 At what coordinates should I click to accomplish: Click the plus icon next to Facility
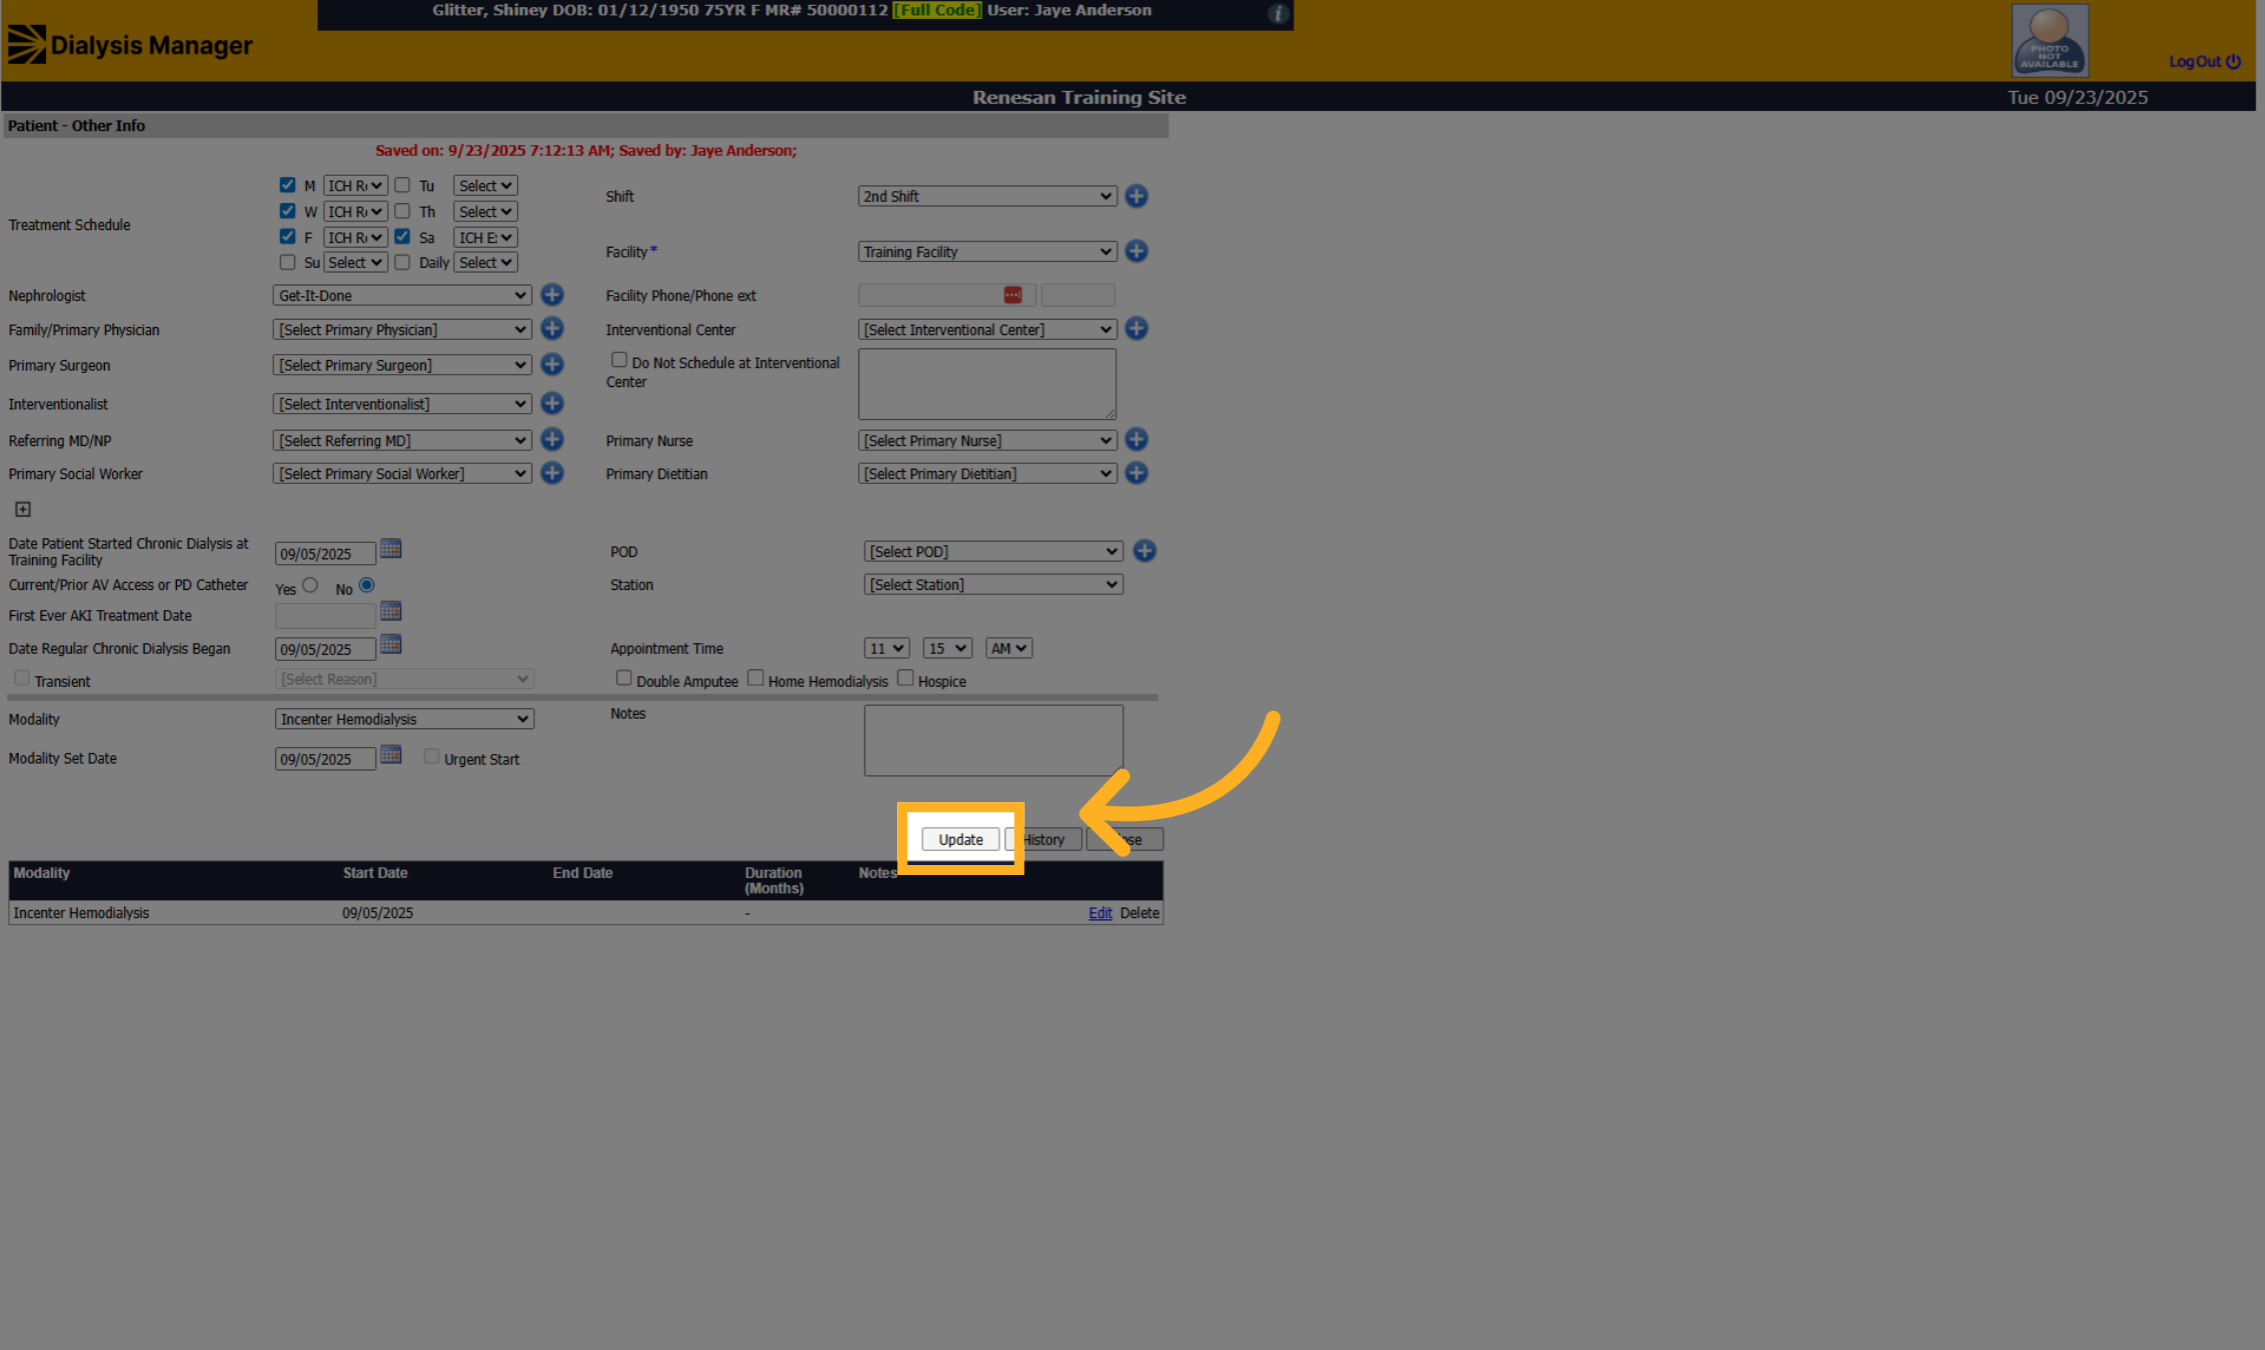[x=1136, y=251]
